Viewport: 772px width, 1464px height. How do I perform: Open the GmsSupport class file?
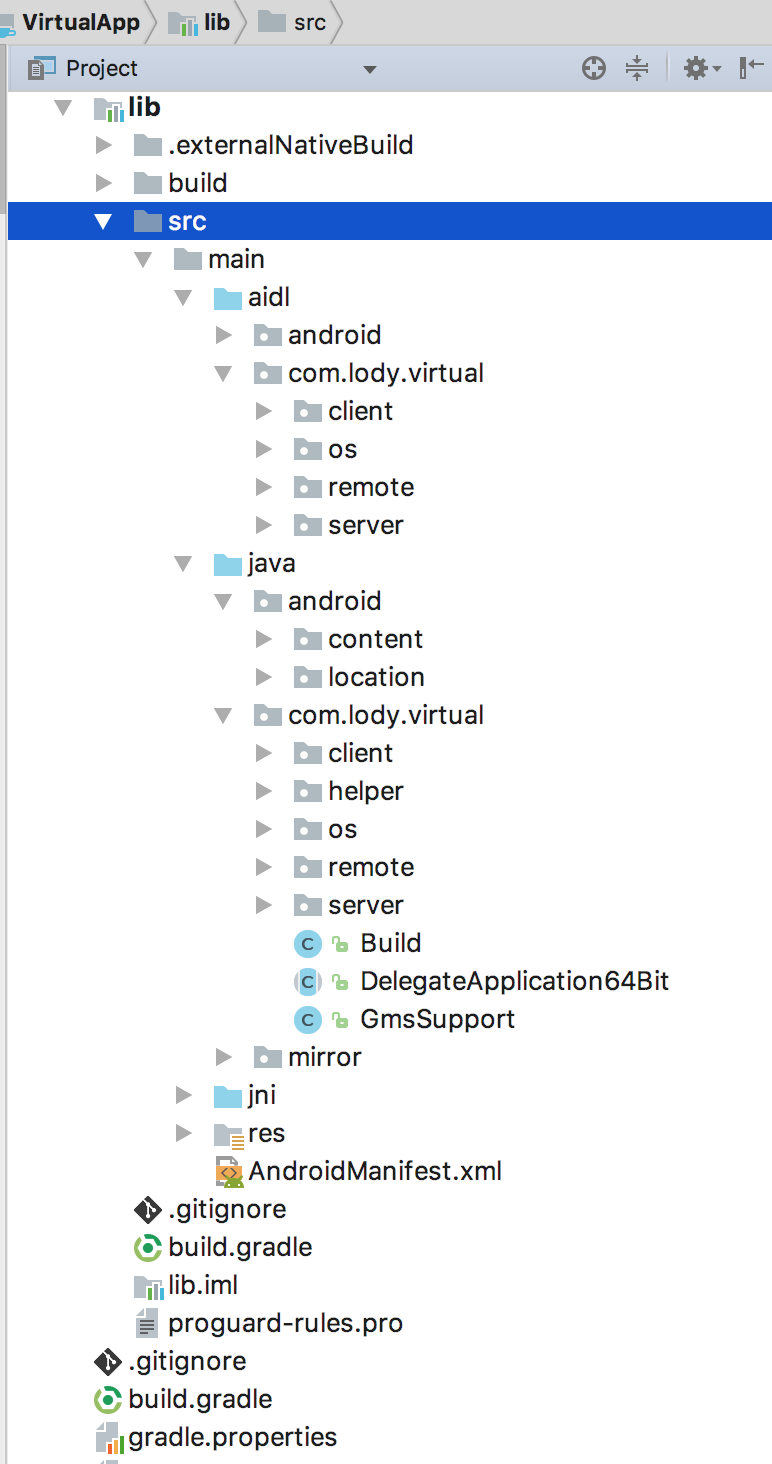[x=437, y=1019]
